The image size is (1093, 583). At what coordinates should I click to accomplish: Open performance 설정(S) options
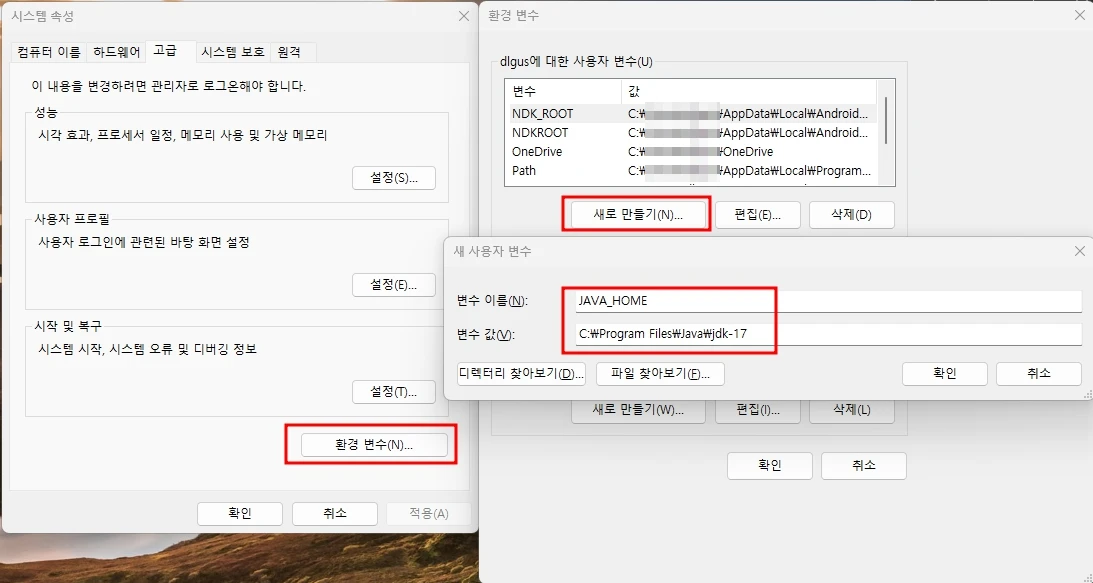[394, 178]
